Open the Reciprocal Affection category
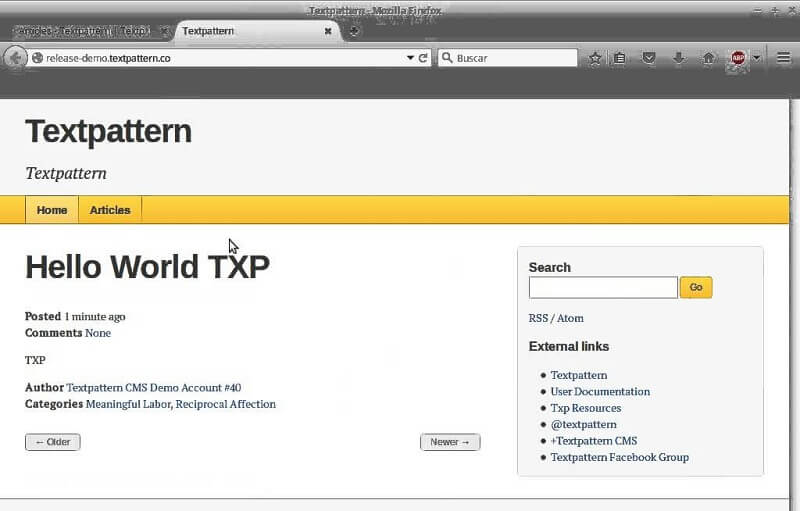Screen dimensions: 800x511 [226, 404]
